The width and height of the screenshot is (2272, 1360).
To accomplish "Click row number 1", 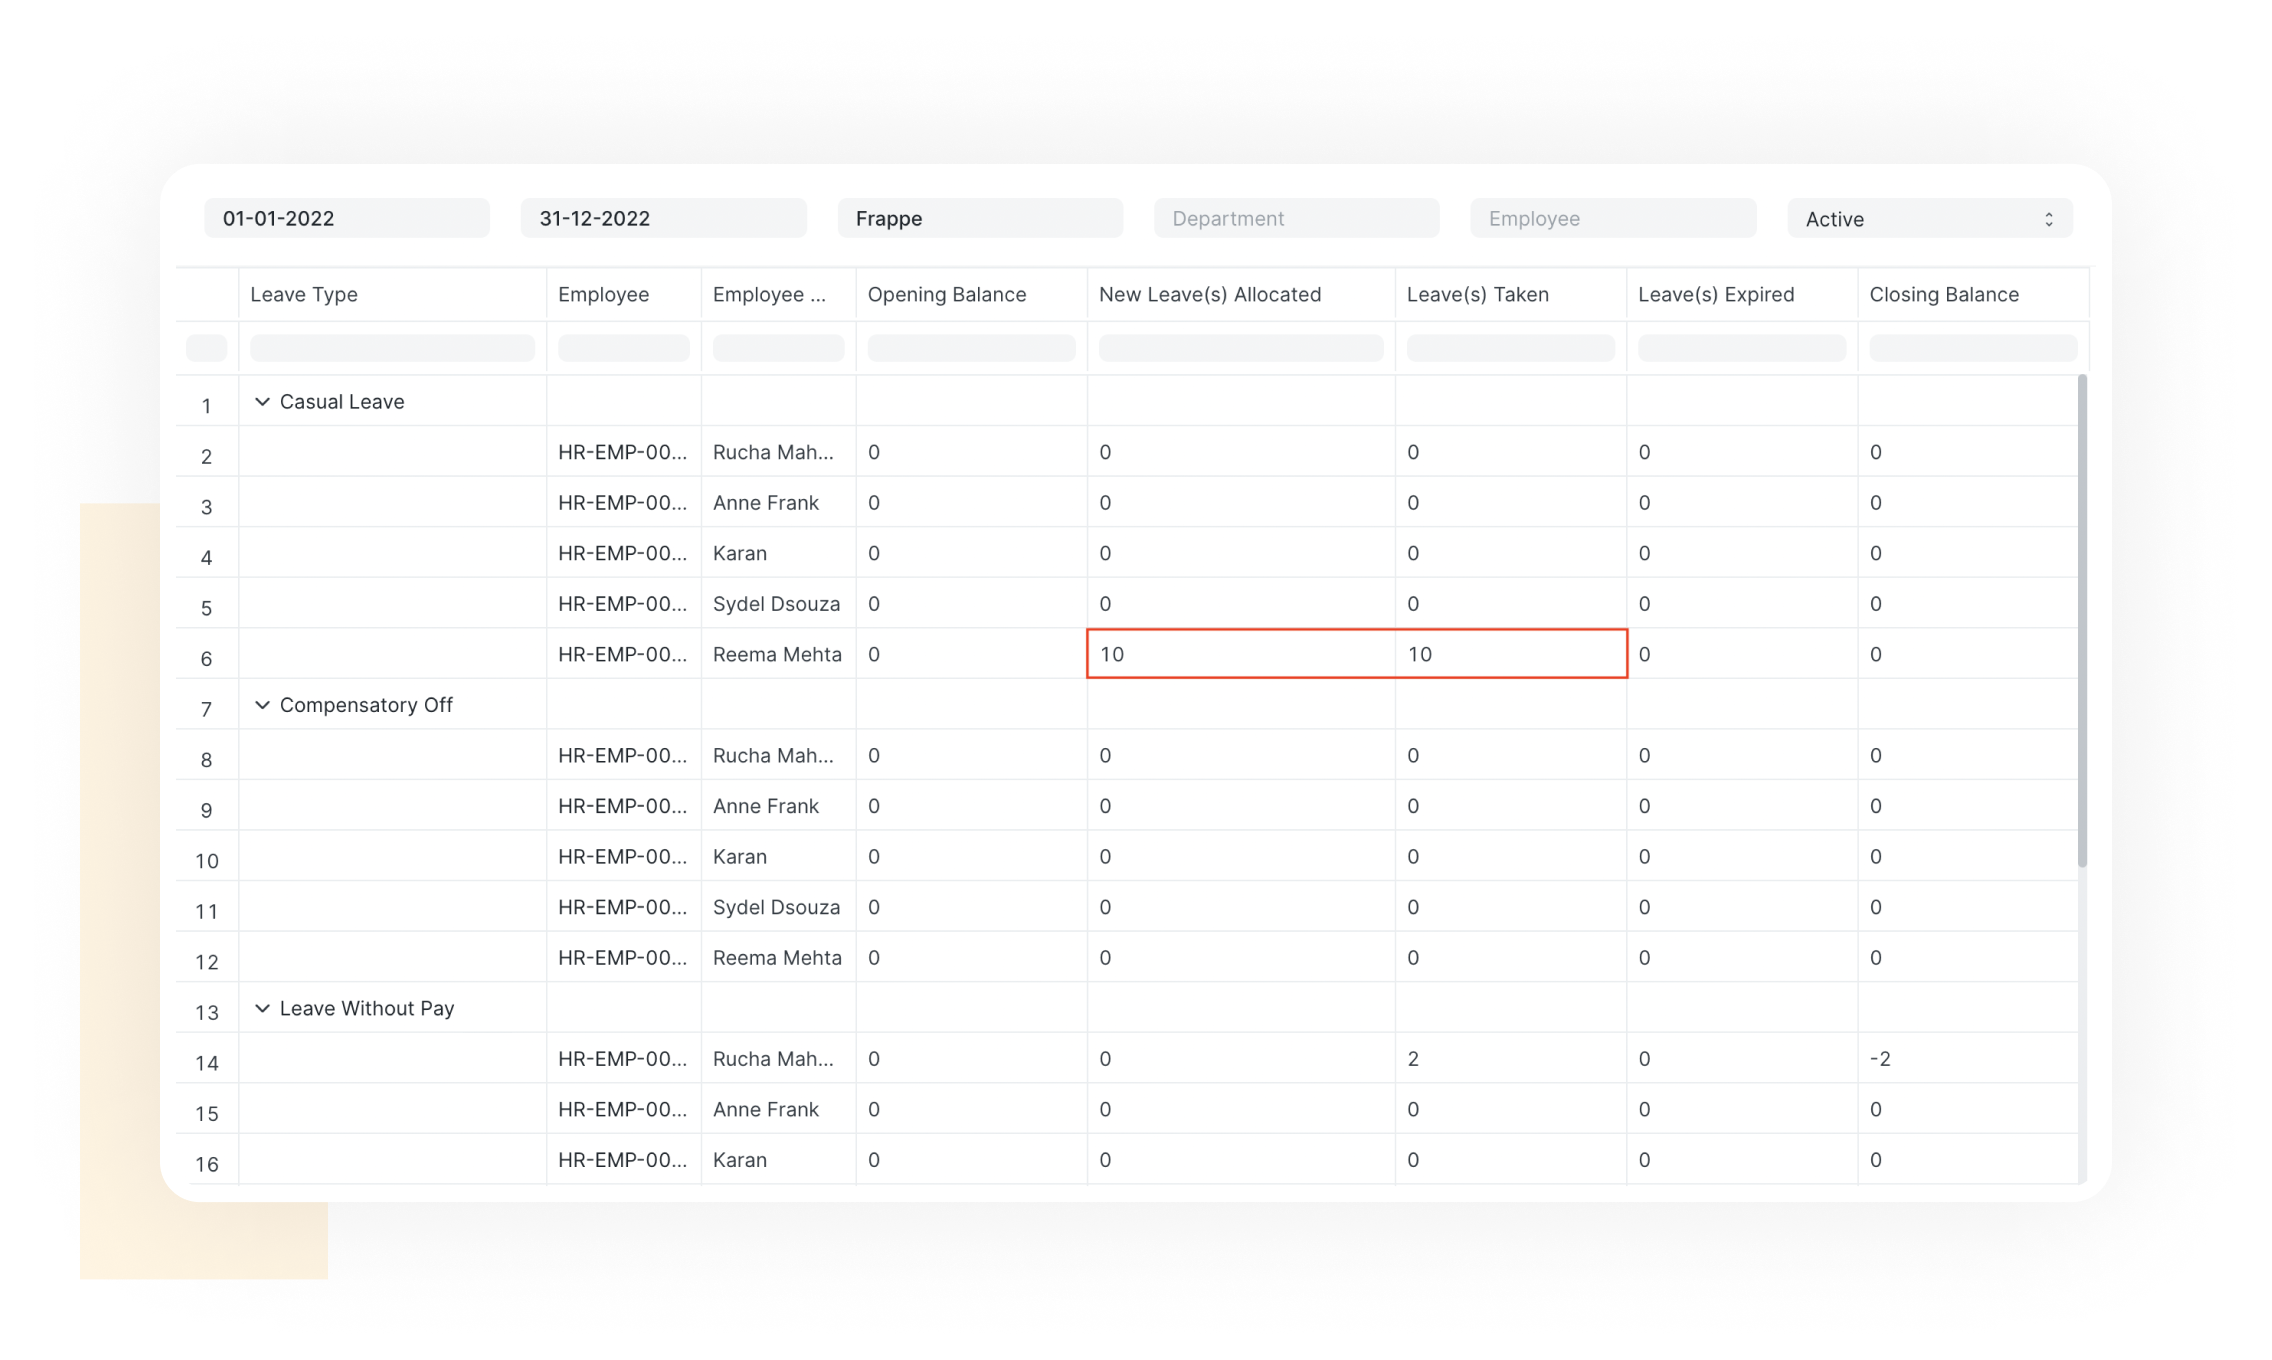I will coord(207,406).
